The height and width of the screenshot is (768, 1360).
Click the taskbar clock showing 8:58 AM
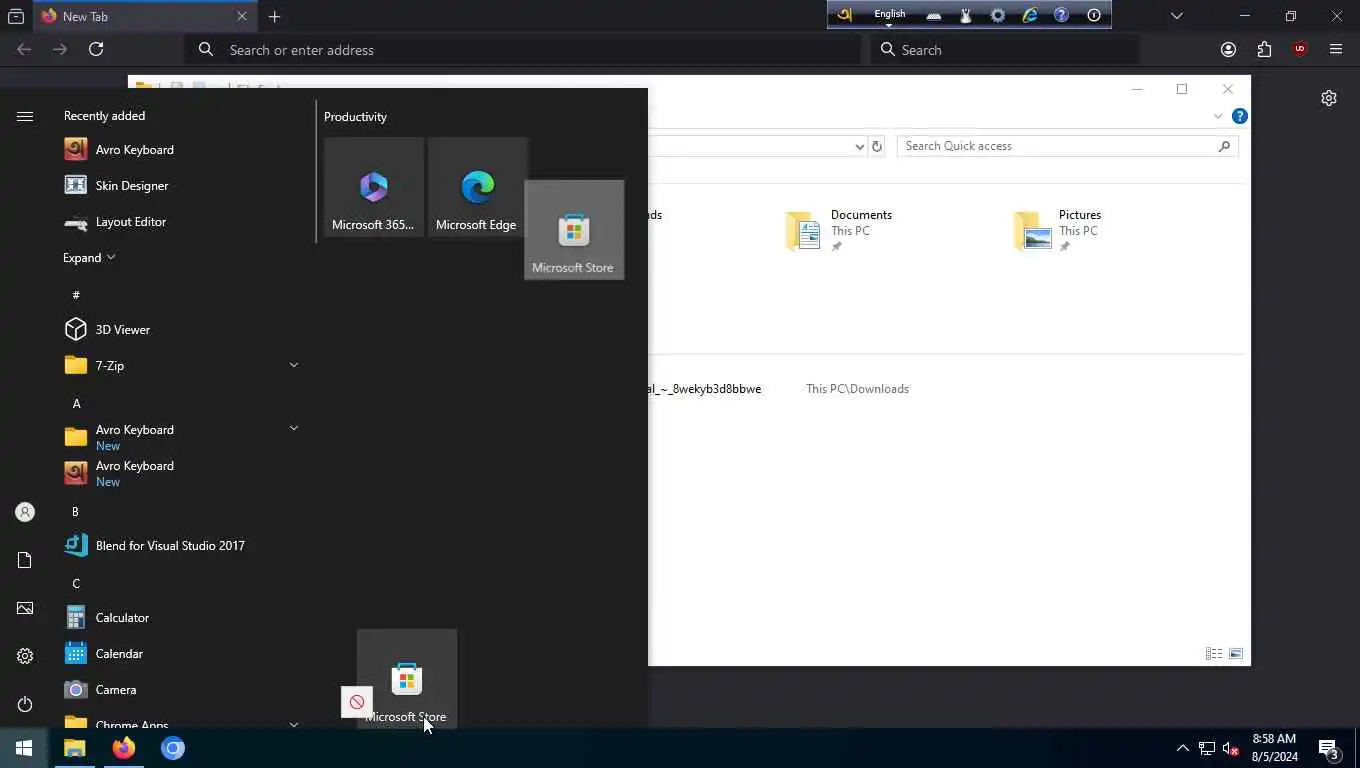[1274, 748]
